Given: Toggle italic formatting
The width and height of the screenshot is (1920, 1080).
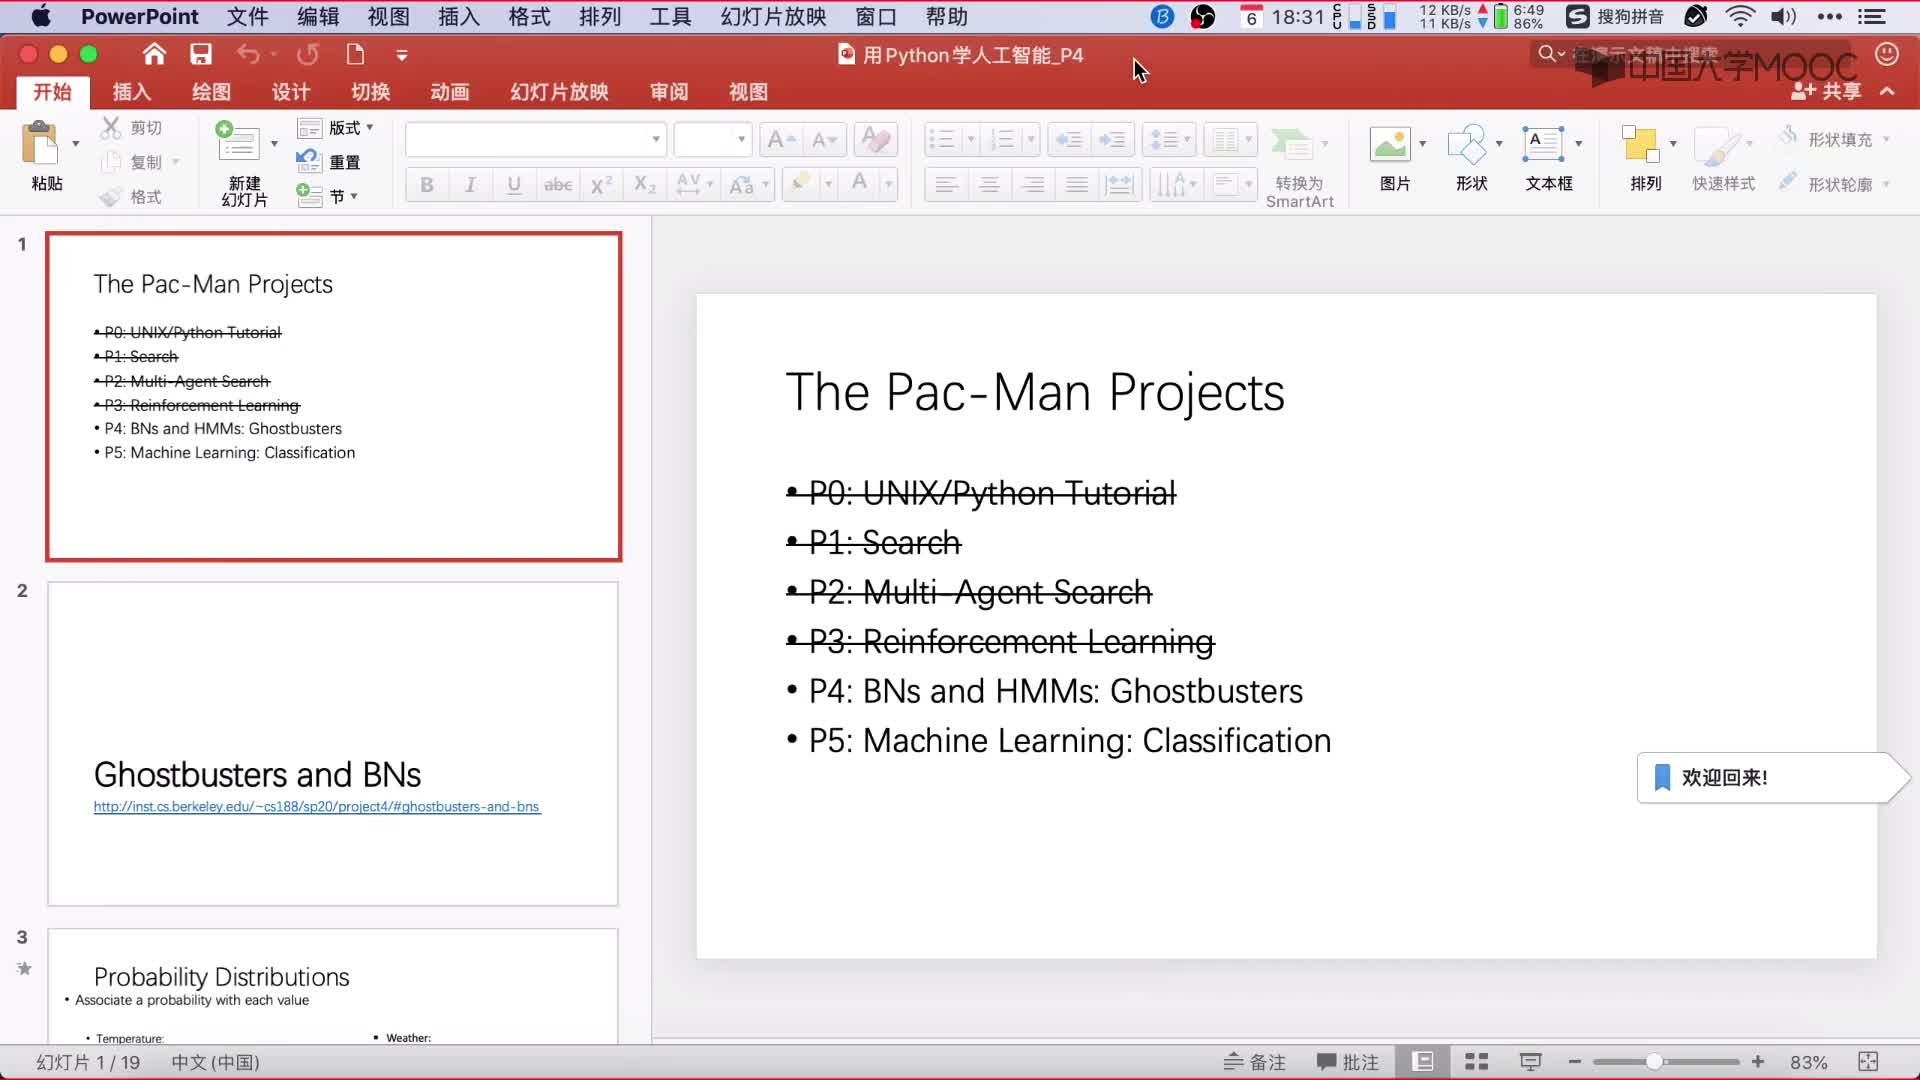Looking at the screenshot, I should point(470,184).
